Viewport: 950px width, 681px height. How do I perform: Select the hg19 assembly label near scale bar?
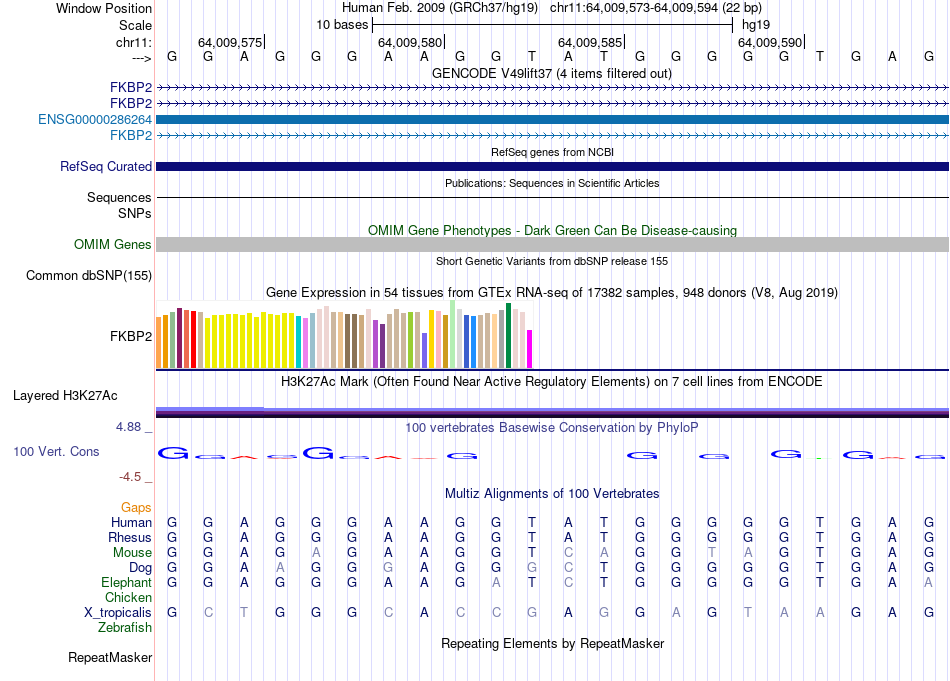pyautogui.click(x=756, y=25)
